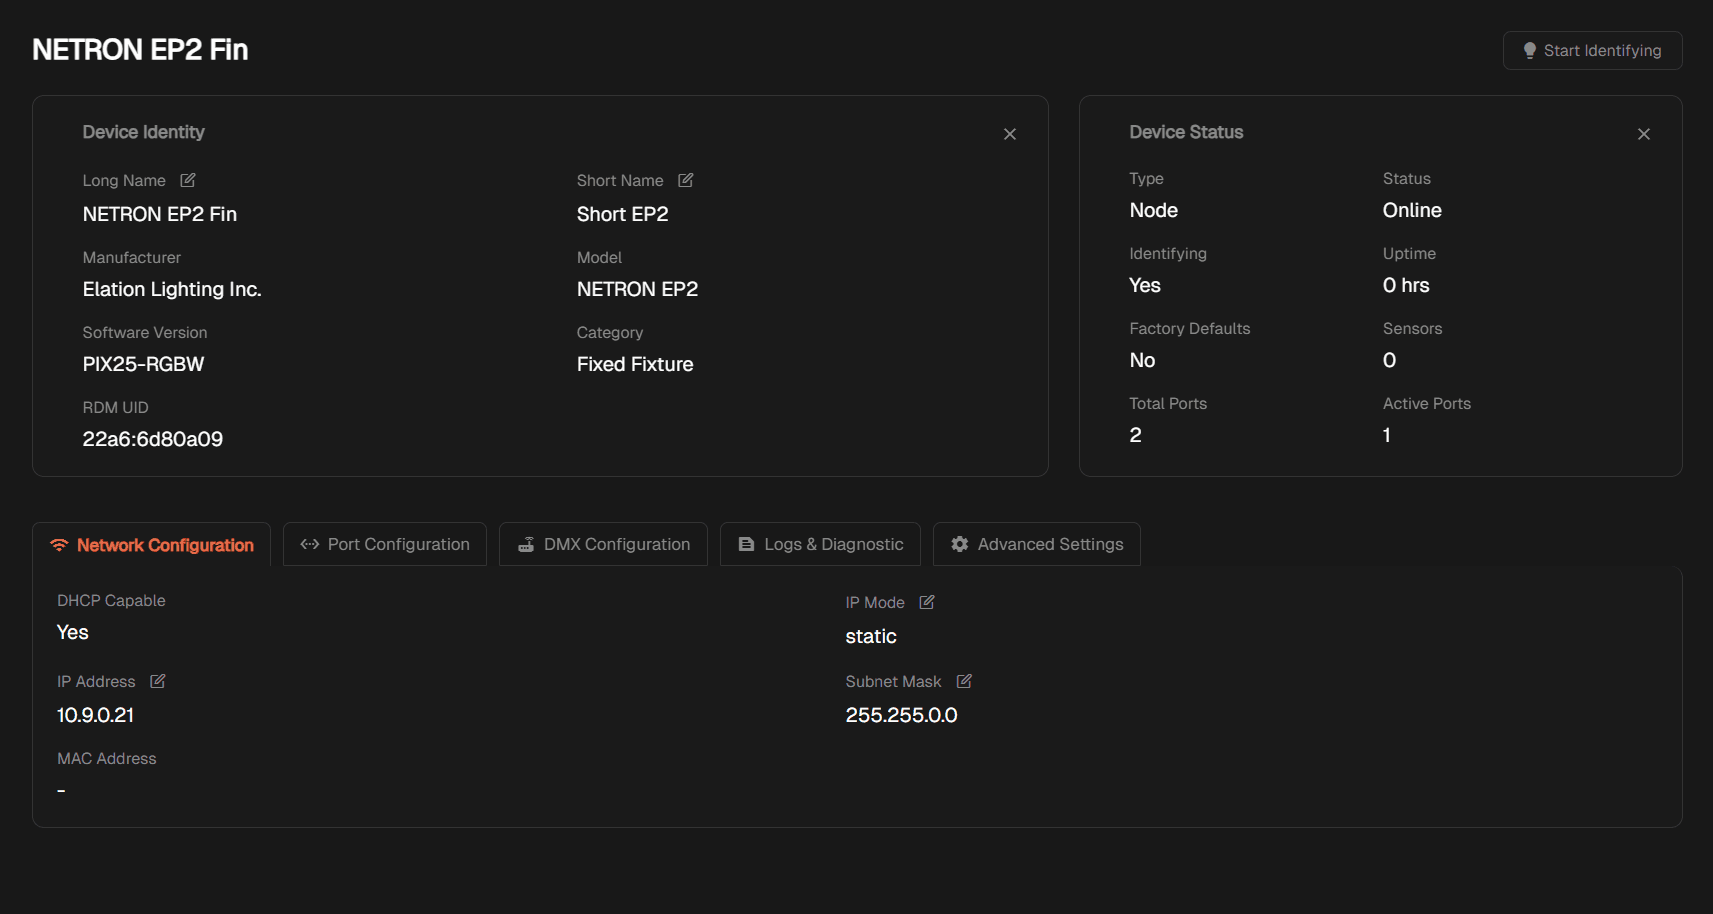
Task: Click the lightbulb icon in Start Identifying
Action: click(x=1529, y=50)
